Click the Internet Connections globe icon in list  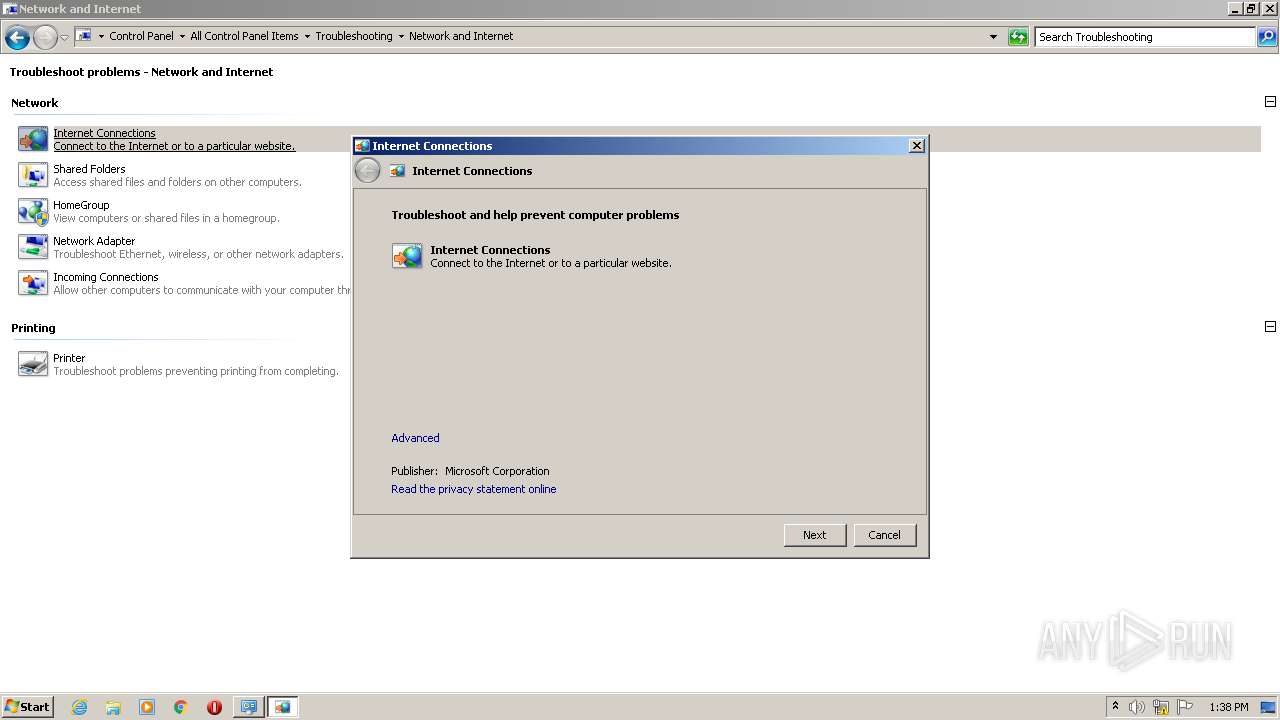pos(33,139)
